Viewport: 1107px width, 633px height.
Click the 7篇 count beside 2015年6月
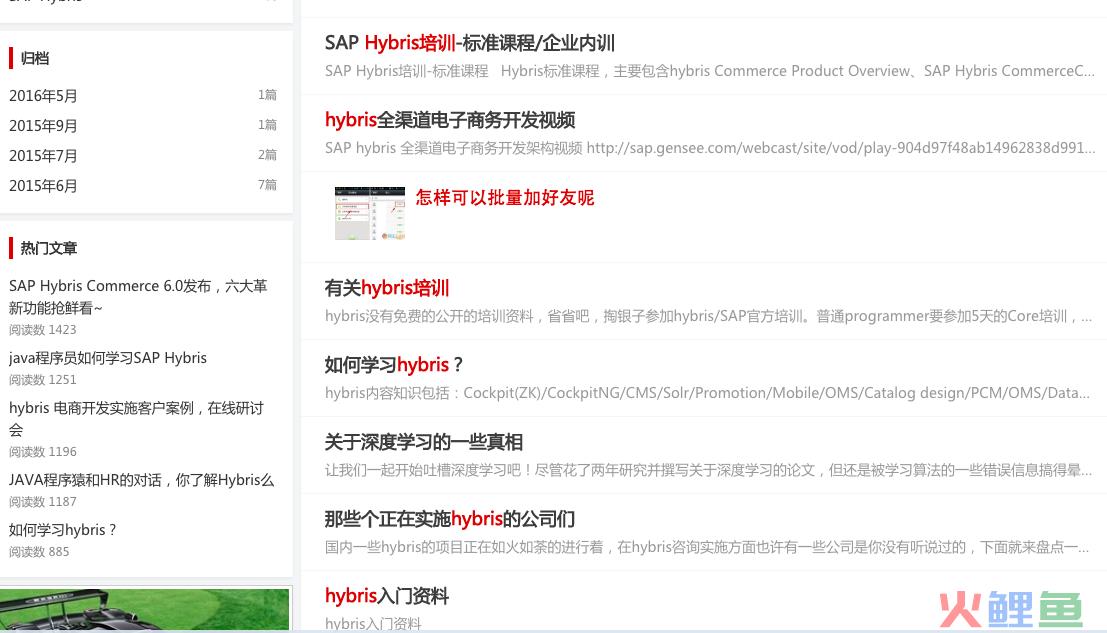coord(268,185)
